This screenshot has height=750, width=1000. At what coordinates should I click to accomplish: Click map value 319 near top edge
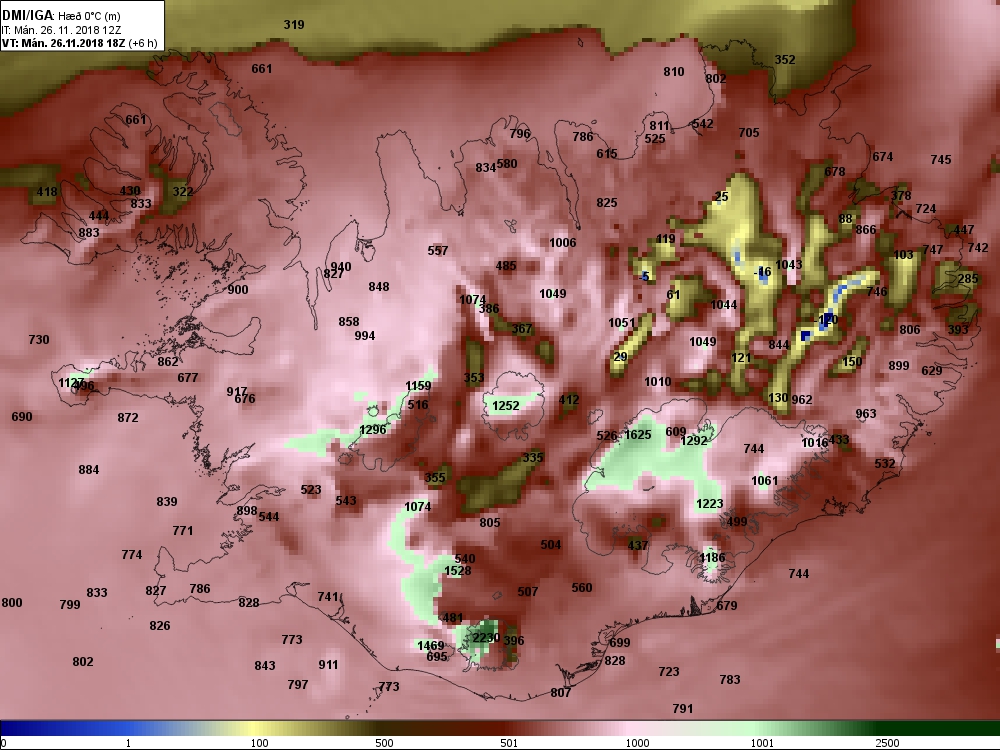coord(294,25)
